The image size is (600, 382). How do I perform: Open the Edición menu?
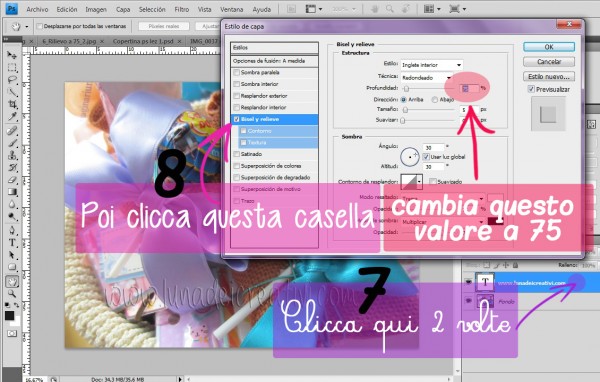pos(67,9)
